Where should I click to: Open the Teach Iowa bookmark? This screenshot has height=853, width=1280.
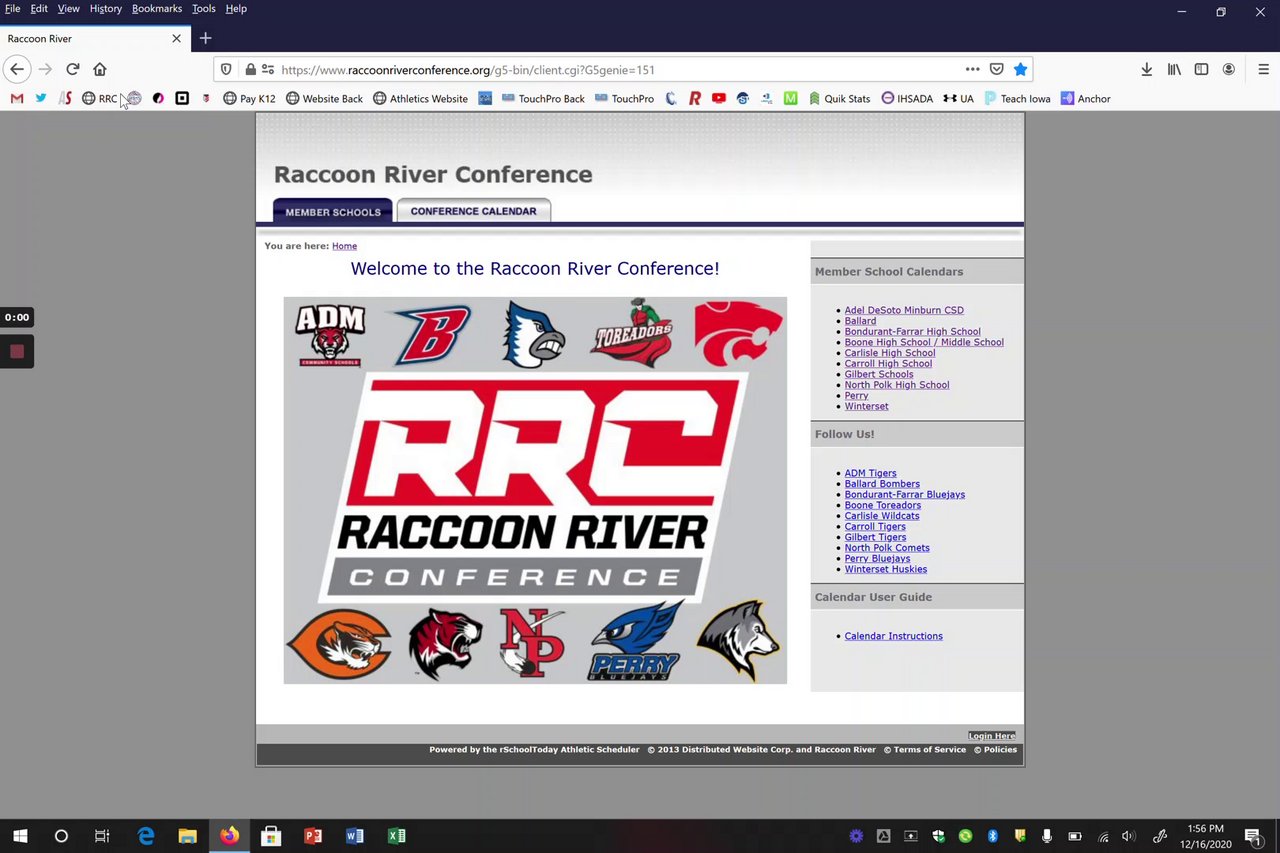1017,98
